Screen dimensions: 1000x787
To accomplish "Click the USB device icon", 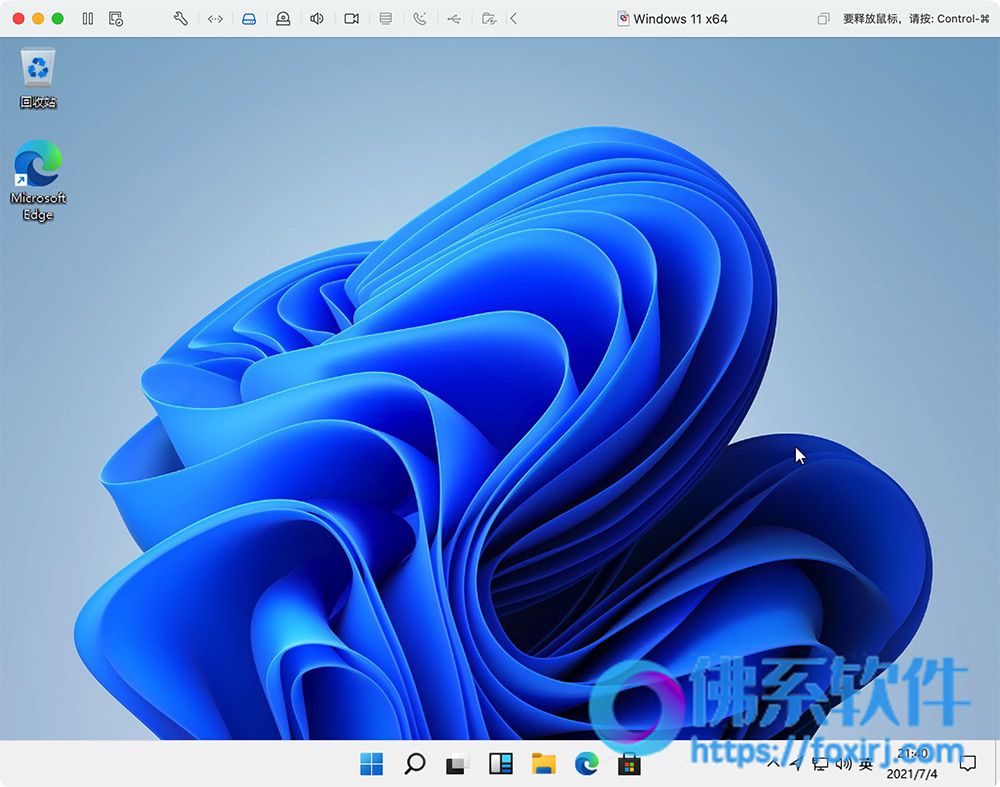I will tap(453, 19).
